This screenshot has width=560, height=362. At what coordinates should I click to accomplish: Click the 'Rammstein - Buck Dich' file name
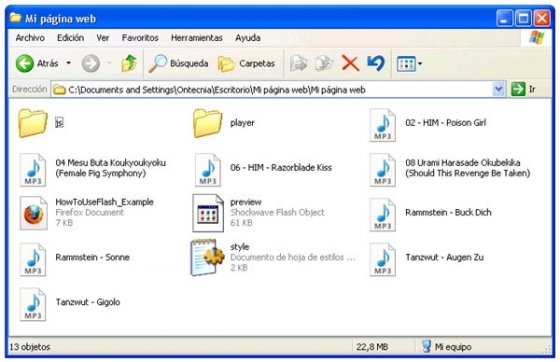tap(448, 212)
